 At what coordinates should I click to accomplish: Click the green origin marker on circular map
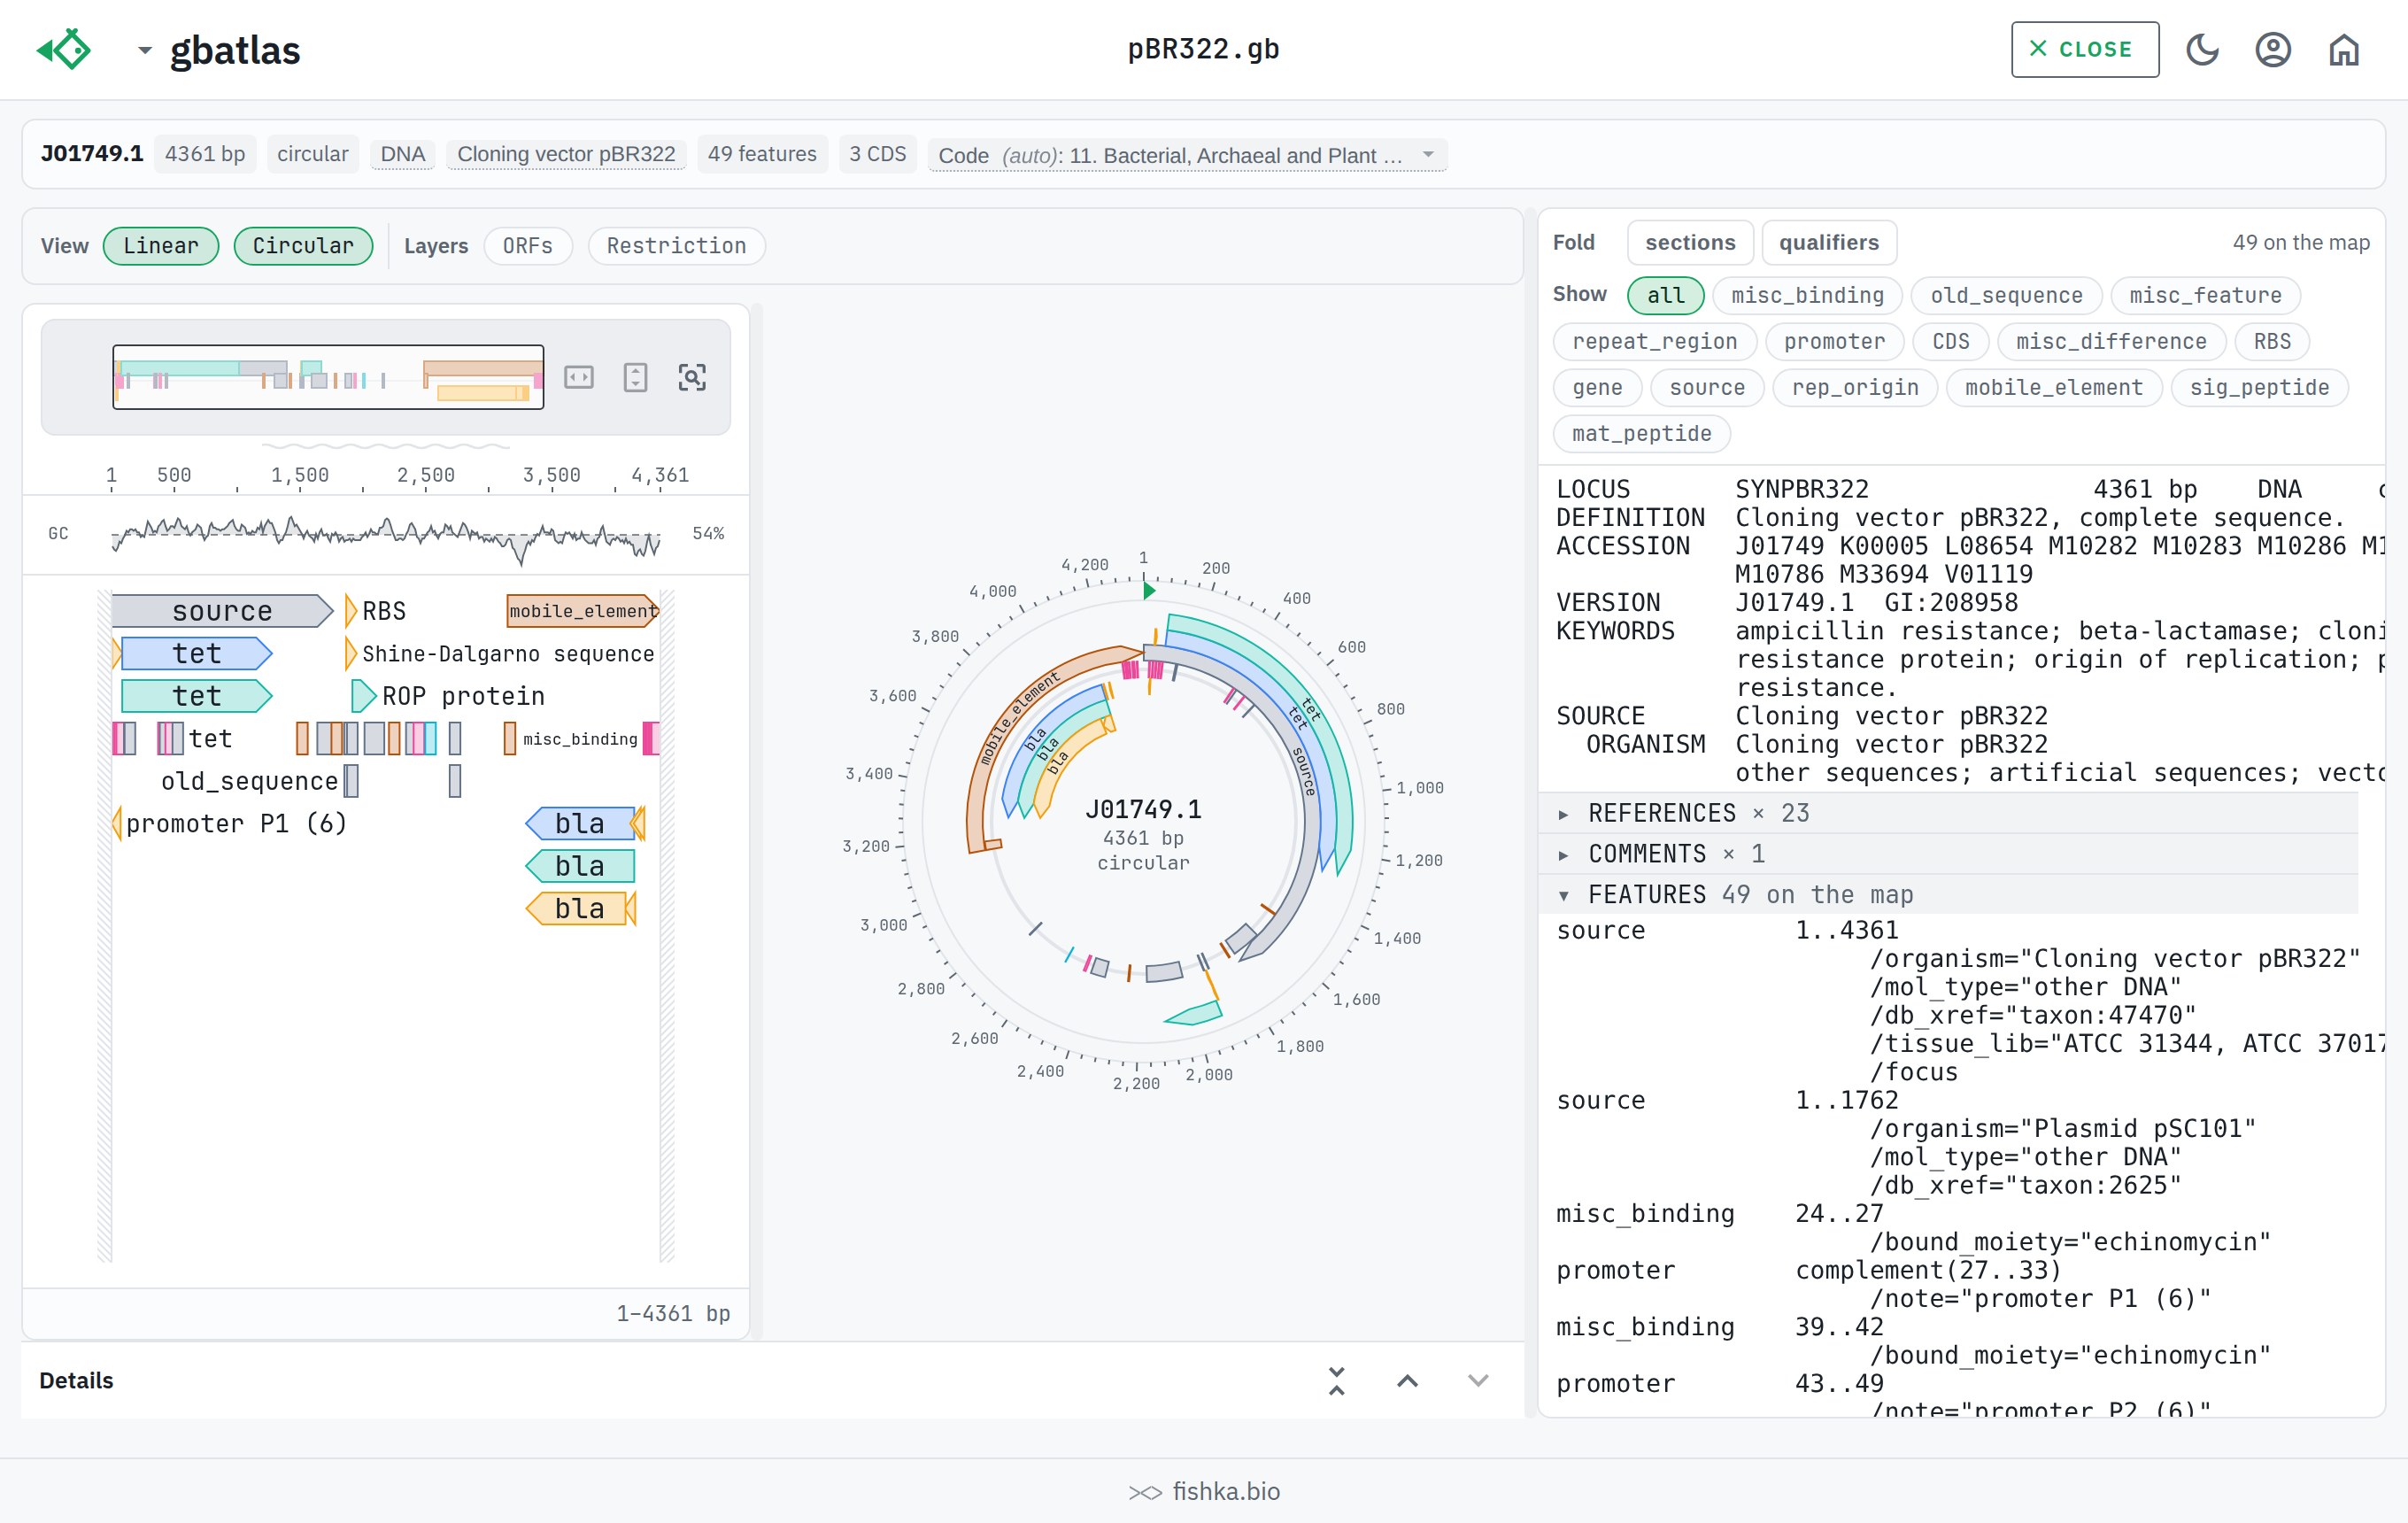[1149, 591]
